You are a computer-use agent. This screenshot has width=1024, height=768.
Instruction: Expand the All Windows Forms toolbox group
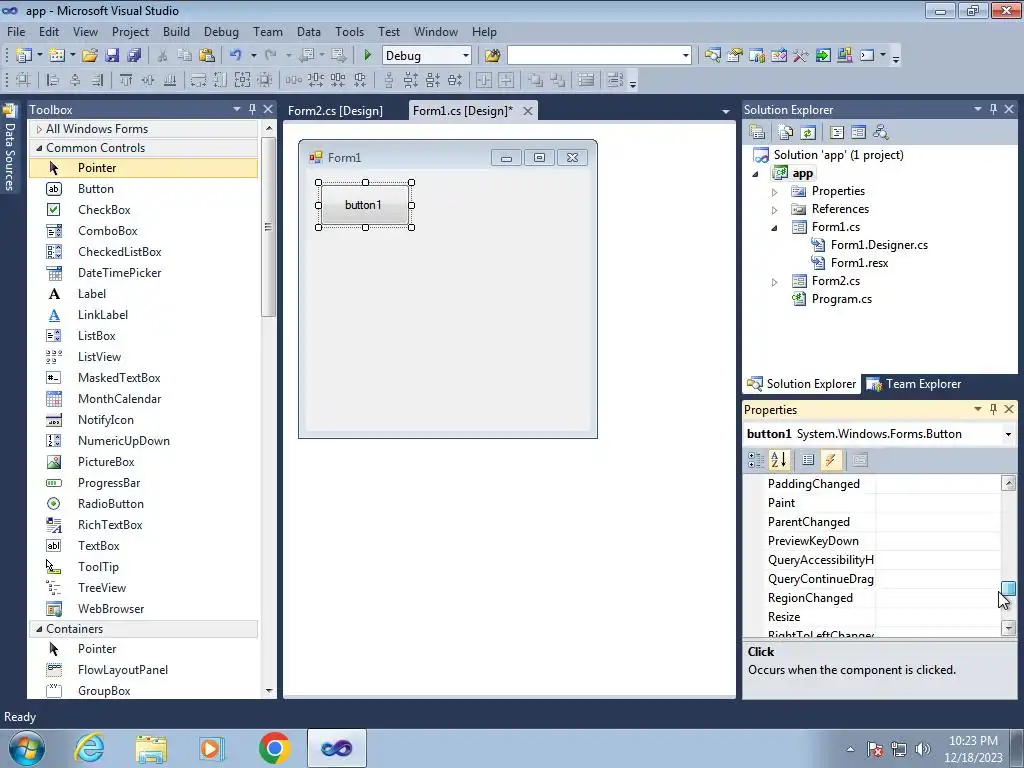click(39, 129)
